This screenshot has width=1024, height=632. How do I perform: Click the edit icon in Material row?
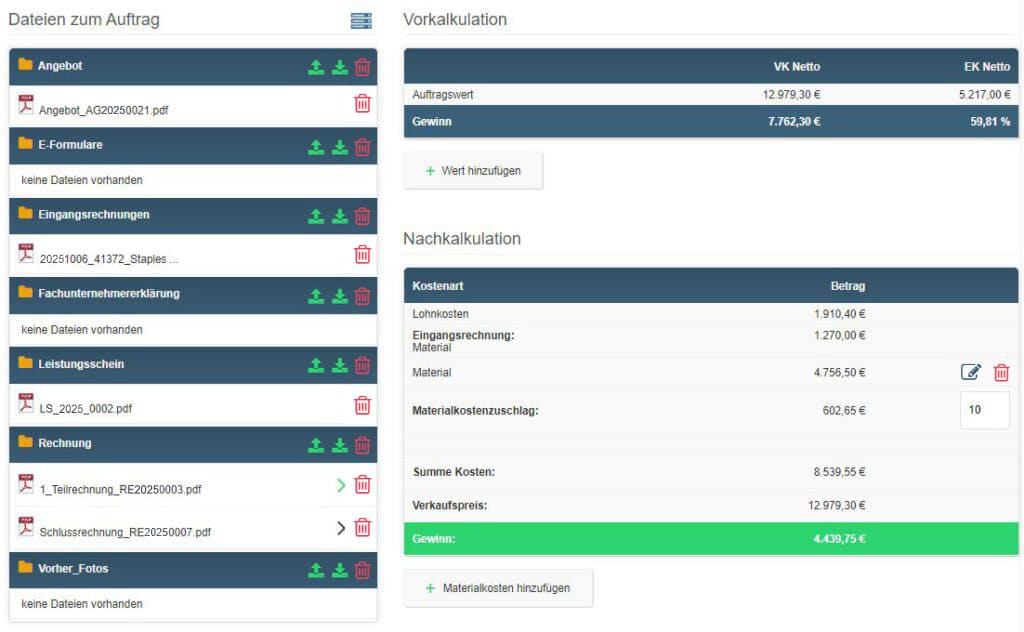(970, 372)
